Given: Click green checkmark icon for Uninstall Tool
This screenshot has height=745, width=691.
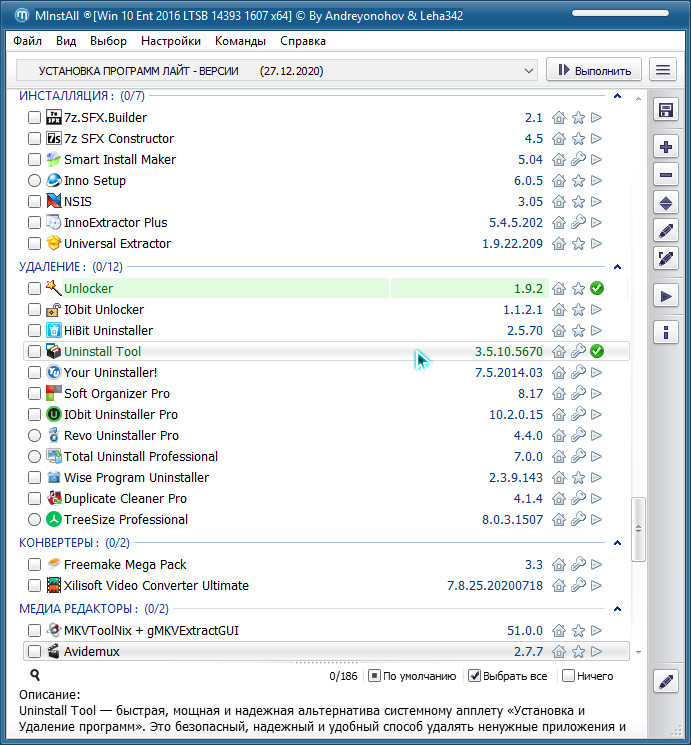Looking at the screenshot, I should tap(596, 352).
